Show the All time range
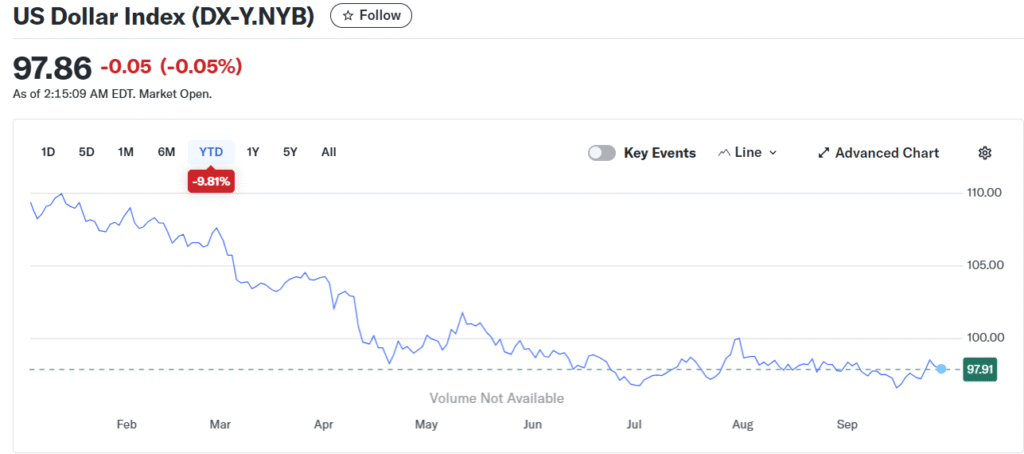Viewport: 1024px width, 454px height. tap(328, 152)
